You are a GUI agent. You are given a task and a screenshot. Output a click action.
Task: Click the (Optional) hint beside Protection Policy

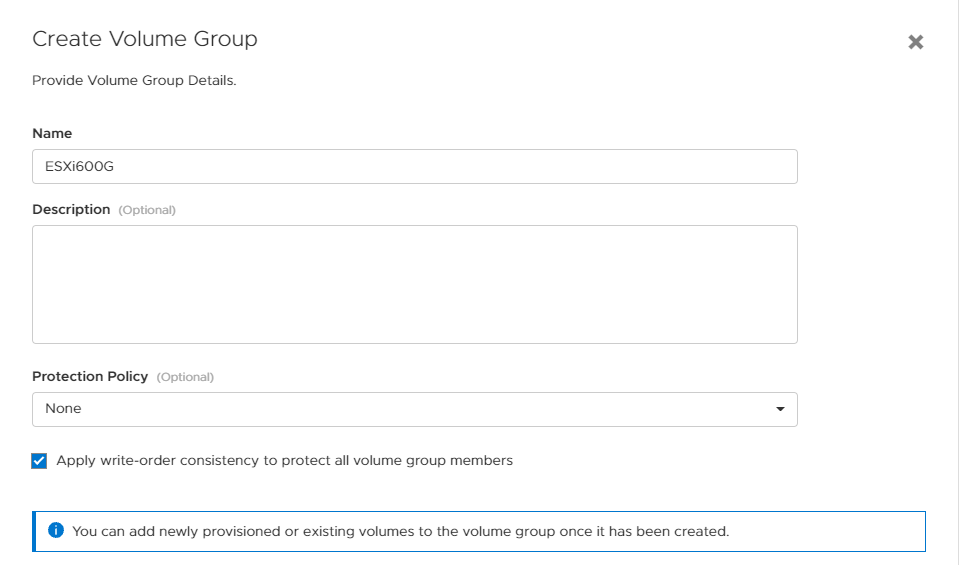tap(185, 377)
